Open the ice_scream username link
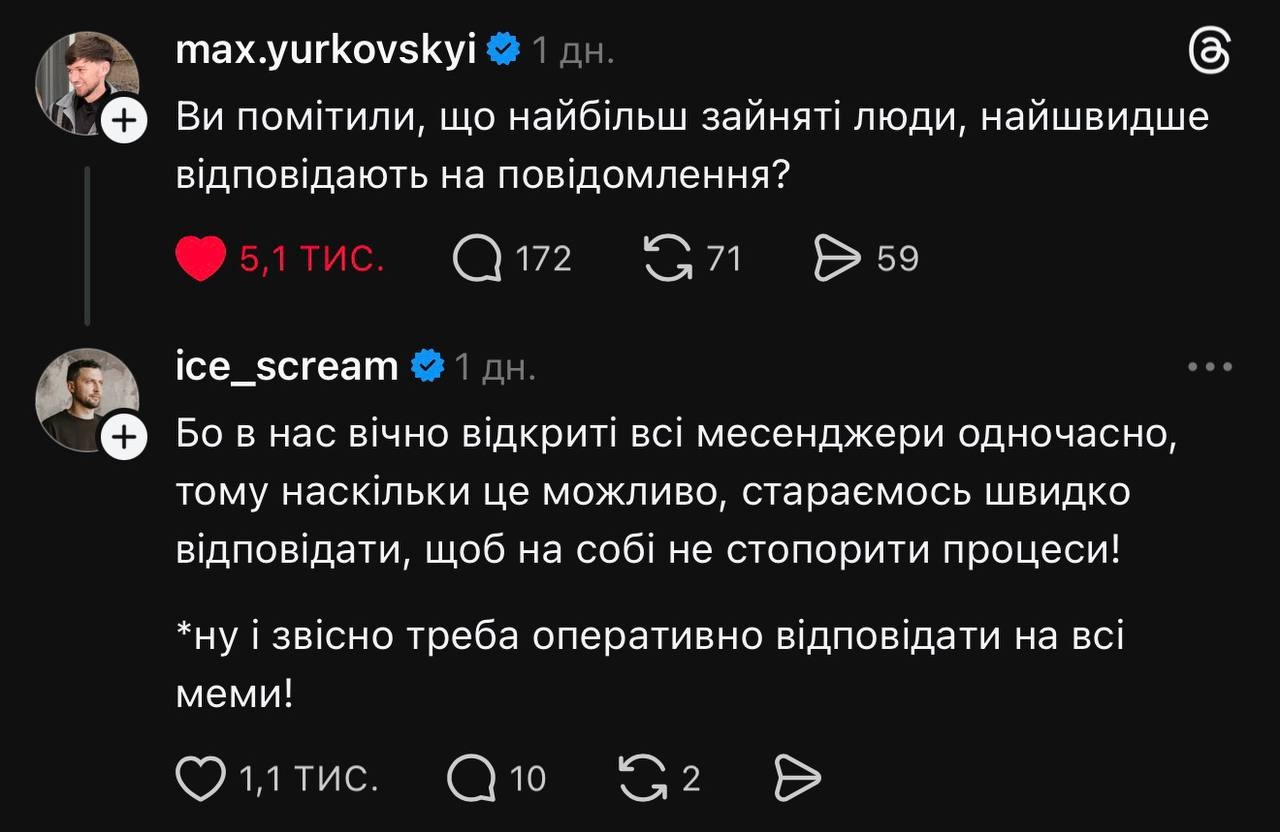 point(287,366)
